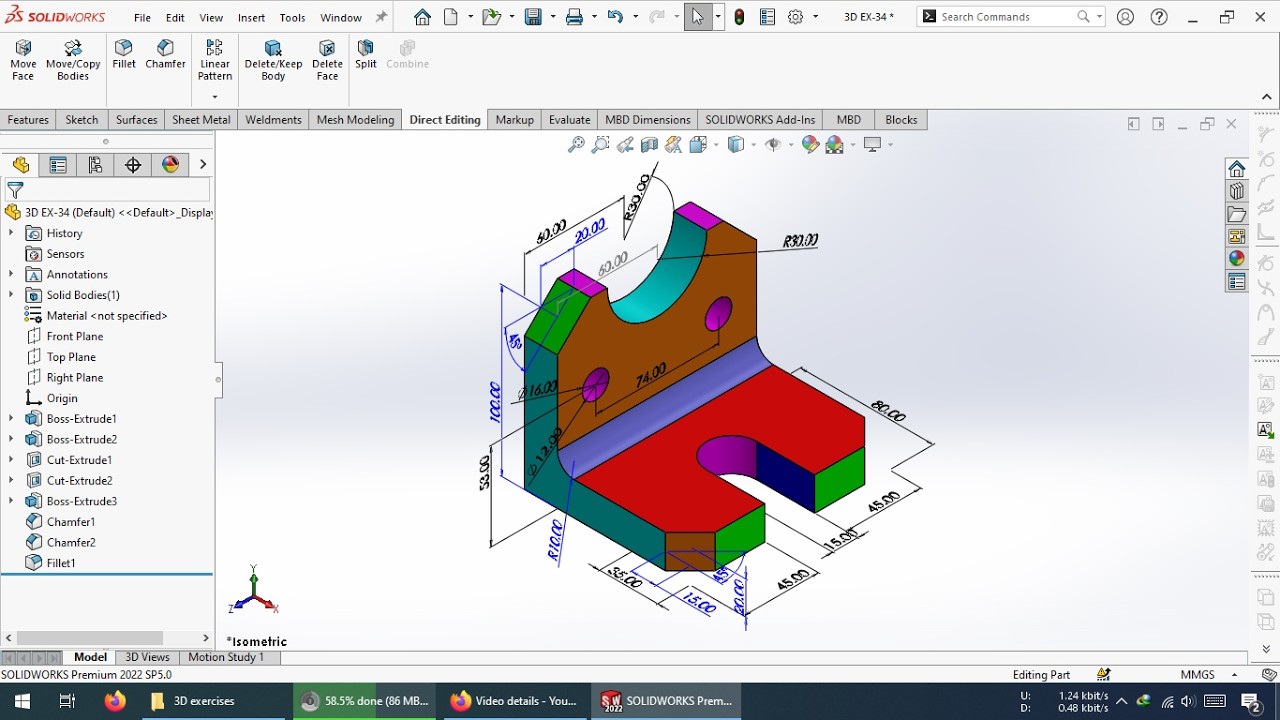Switch to the Evaluate tab
The width and height of the screenshot is (1280, 720).
coord(569,120)
